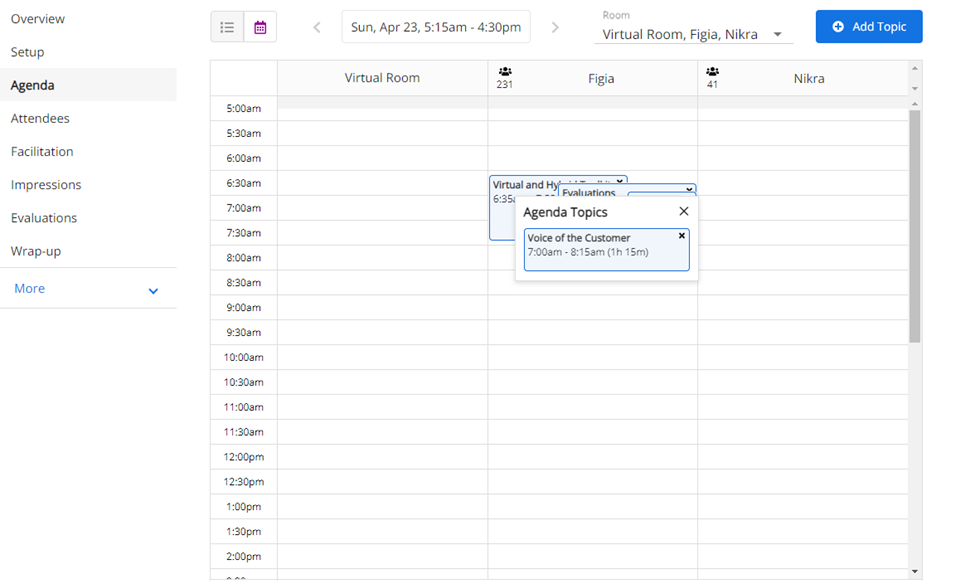Open the Wrap-up page
The image size is (975, 584).
tap(36, 251)
